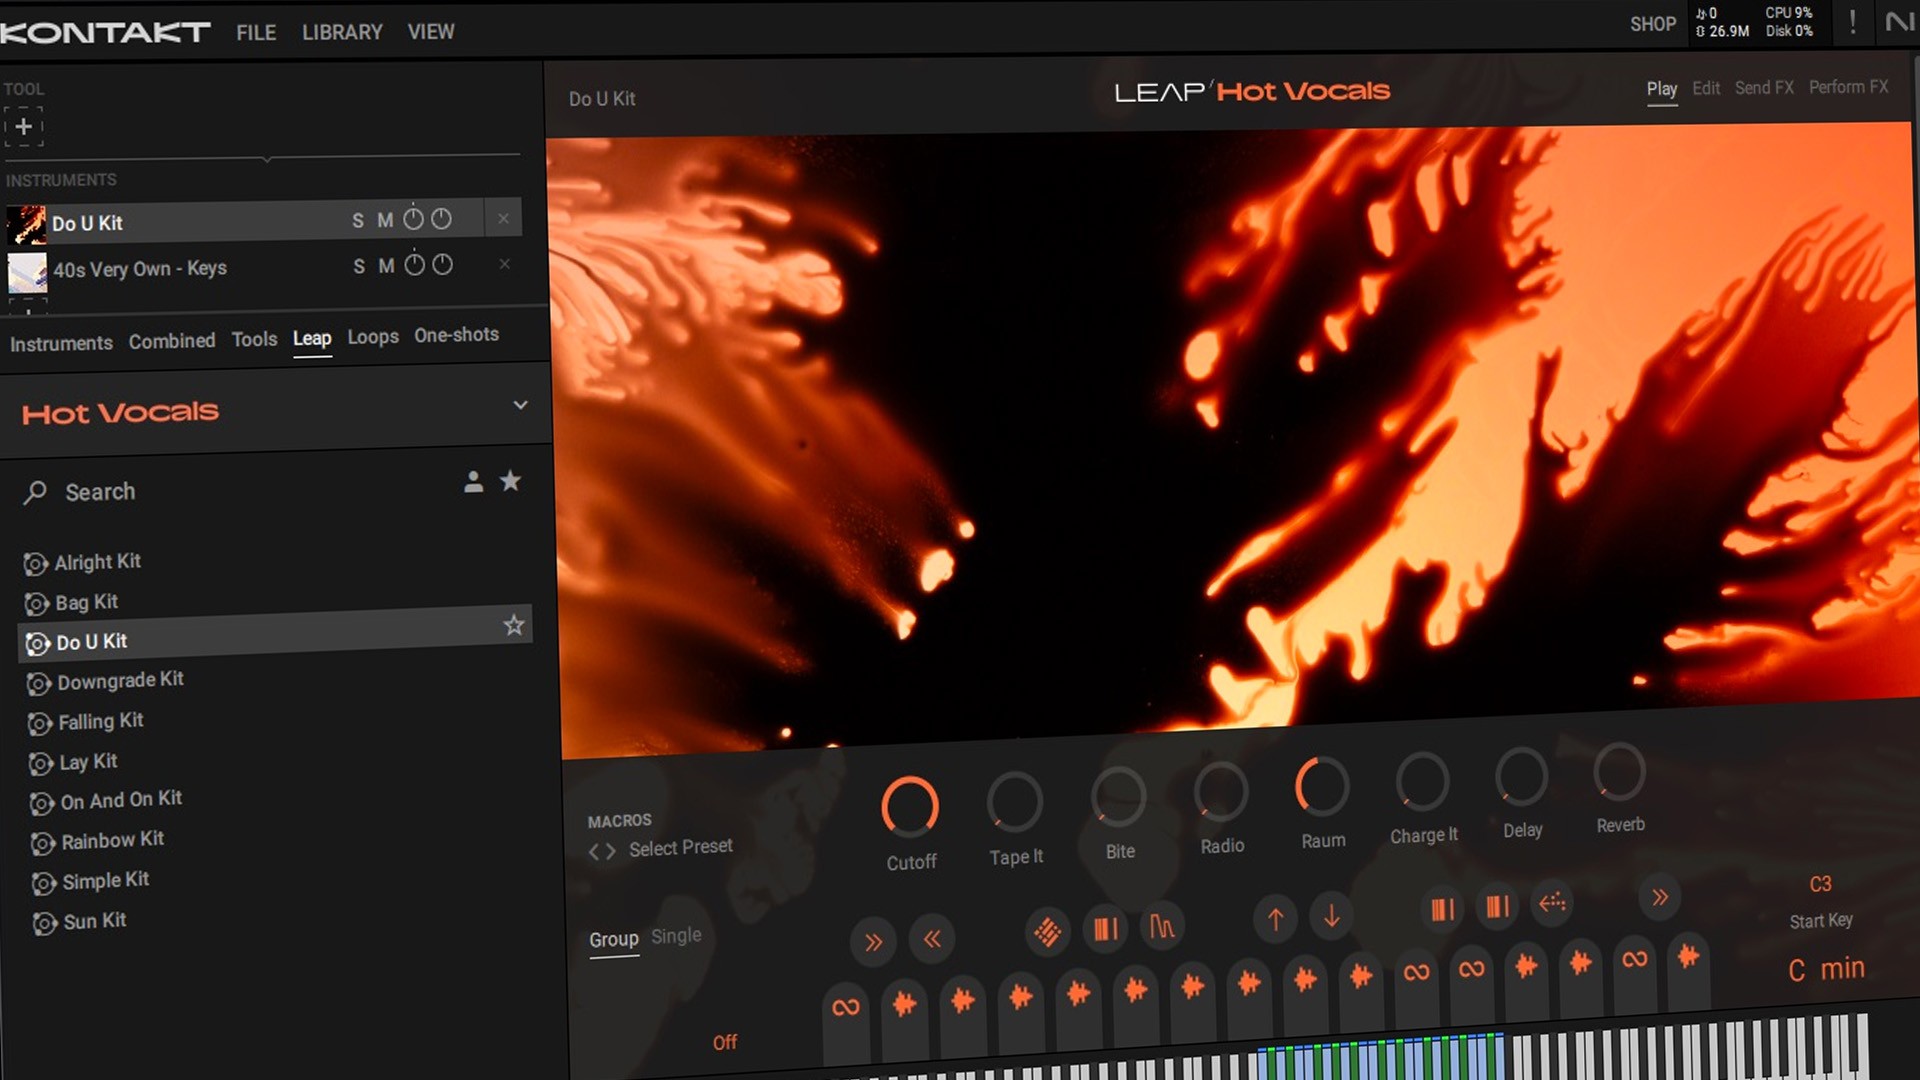Load the Alright Kit preset
The height and width of the screenshot is (1080, 1920).
point(97,562)
